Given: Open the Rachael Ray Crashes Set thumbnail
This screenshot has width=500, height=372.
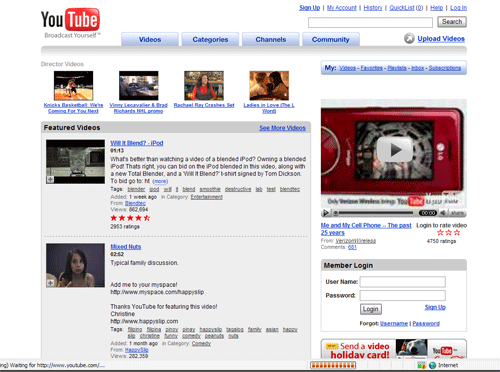Looking at the screenshot, I should [x=204, y=86].
